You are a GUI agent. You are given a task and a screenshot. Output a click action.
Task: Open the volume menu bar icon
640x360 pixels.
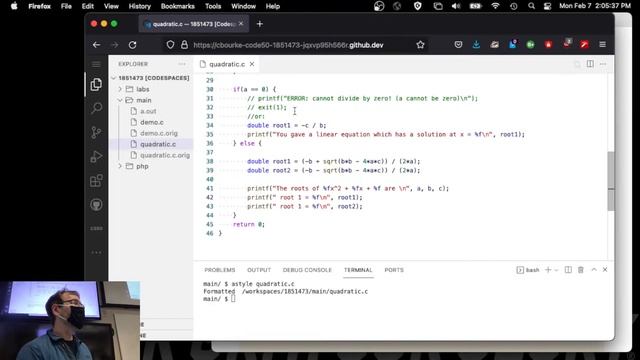(456, 6)
